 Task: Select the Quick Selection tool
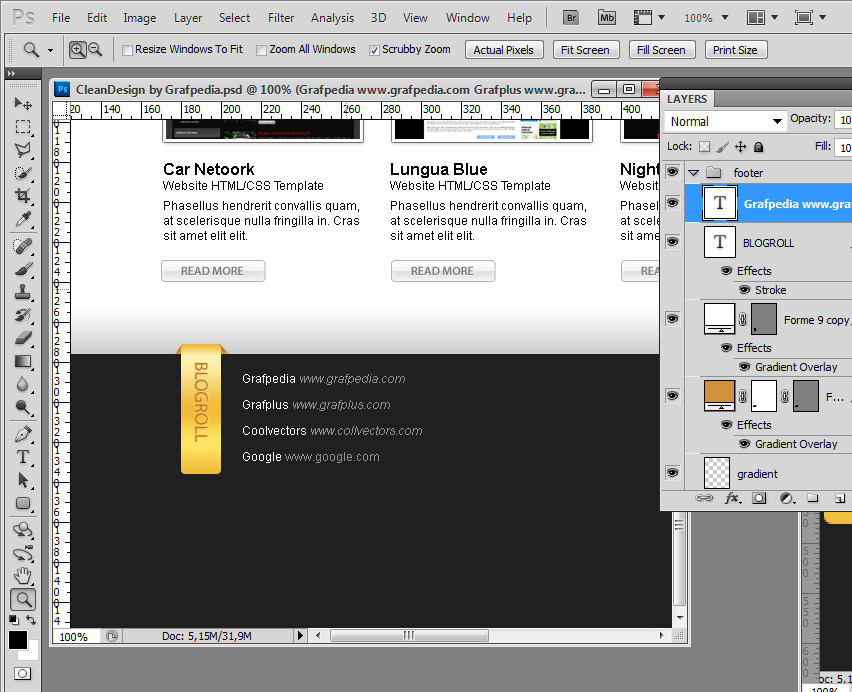(x=23, y=173)
